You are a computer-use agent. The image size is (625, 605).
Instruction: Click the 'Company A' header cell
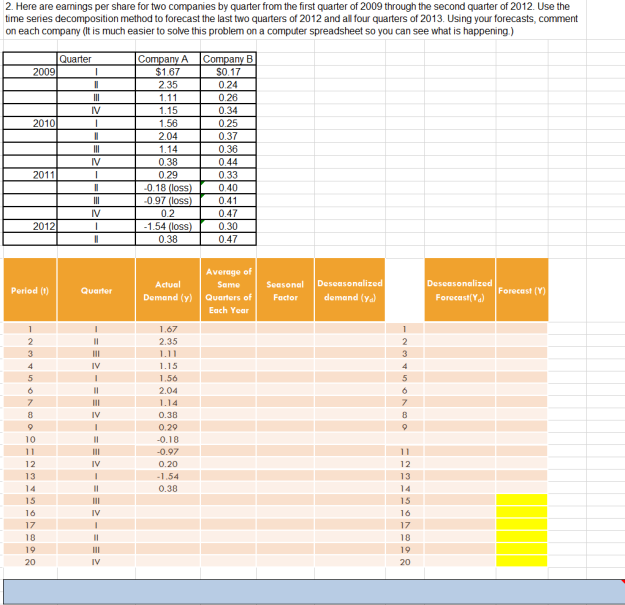[168, 59]
